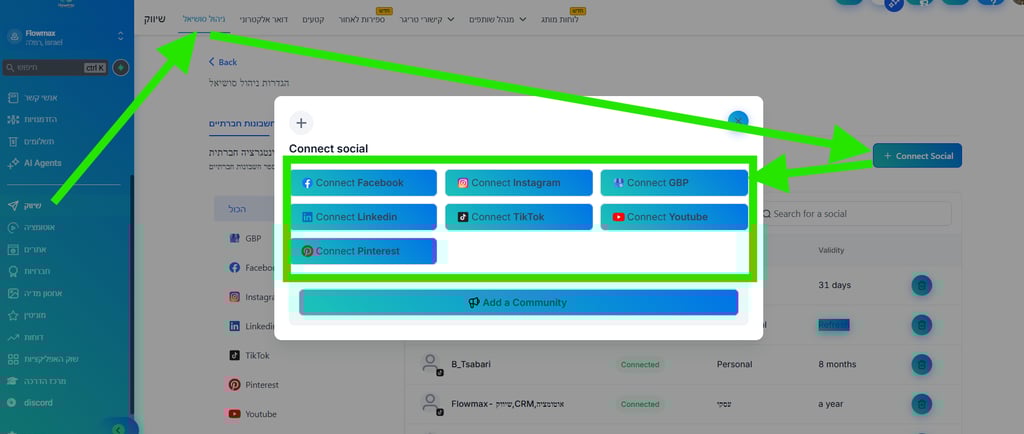
Task: Click the Connect Instagram button
Action: point(519,183)
